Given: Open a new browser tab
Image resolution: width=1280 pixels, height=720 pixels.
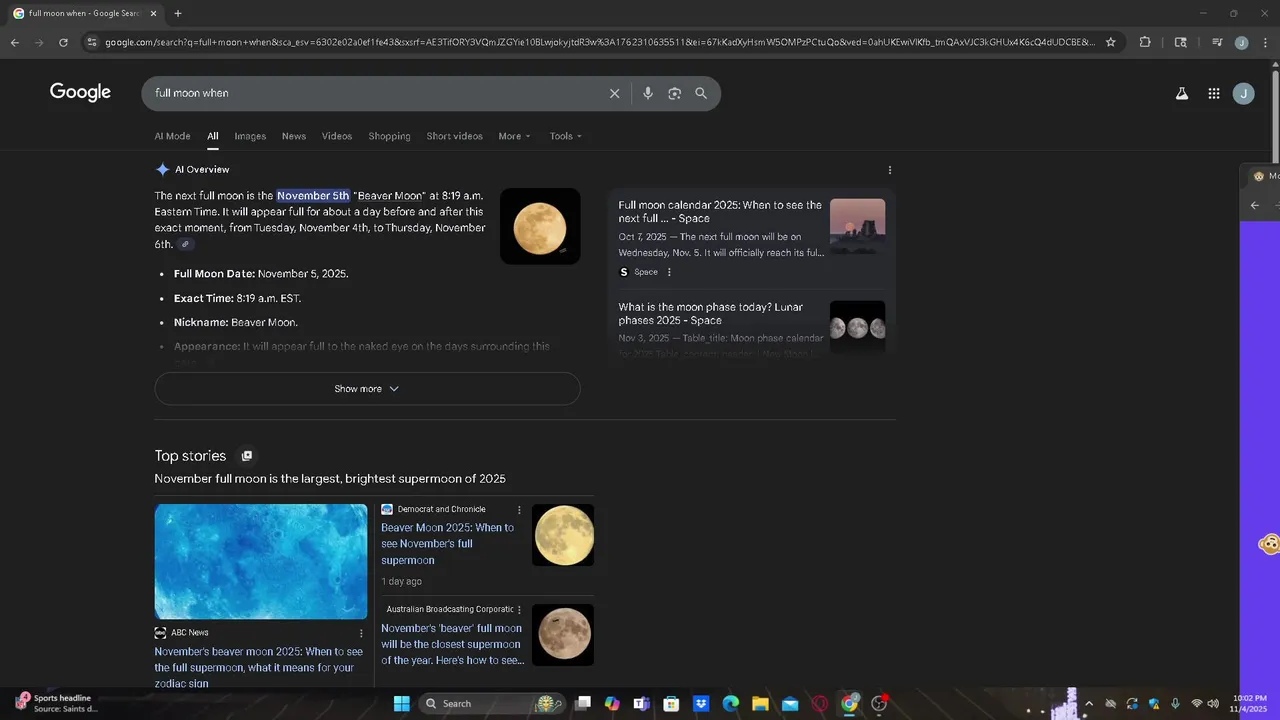Looking at the screenshot, I should click(x=178, y=13).
